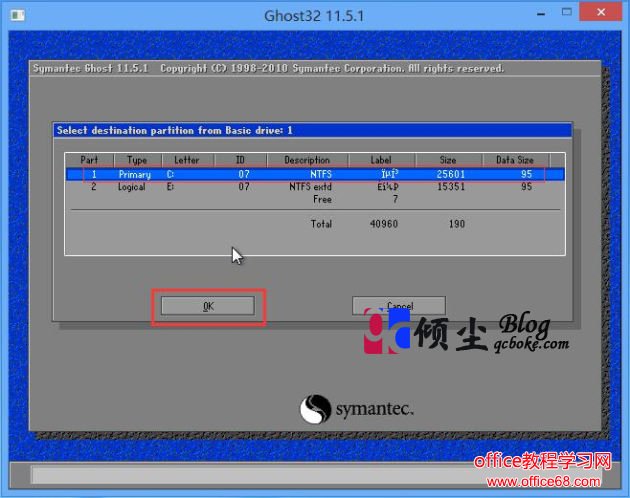Click the Type column header

pyautogui.click(x=137, y=160)
